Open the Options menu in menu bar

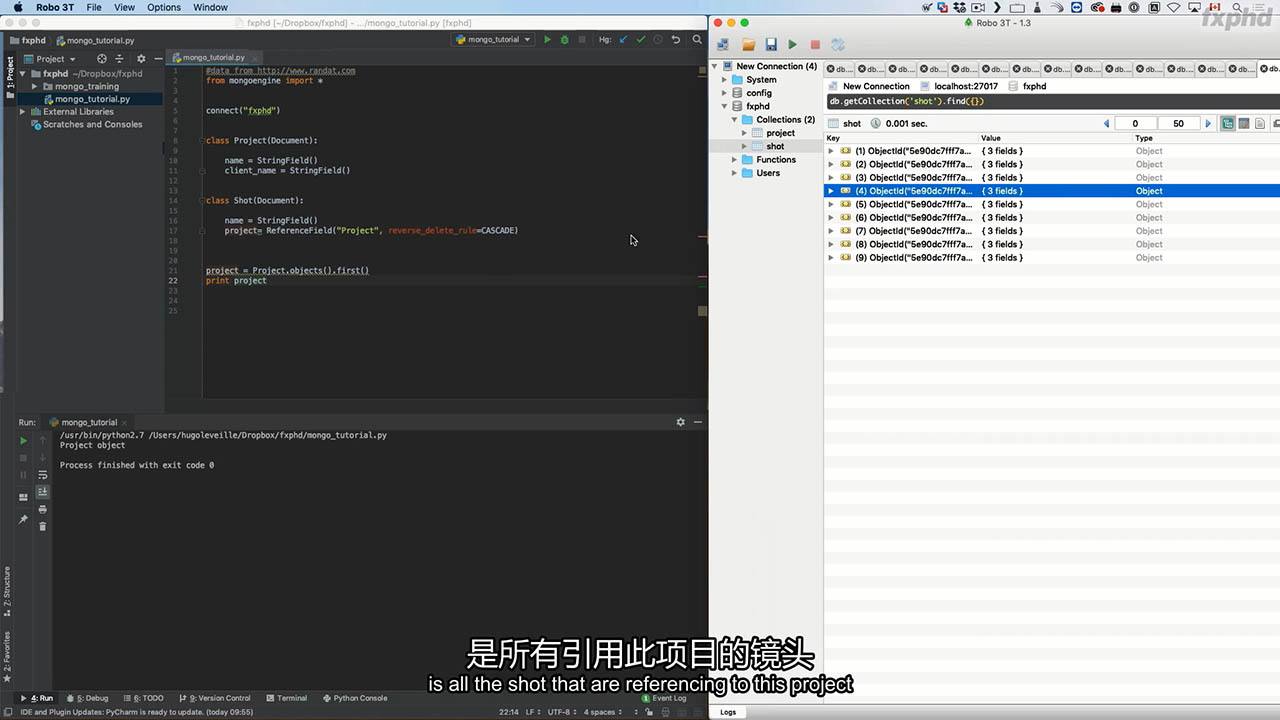(x=164, y=7)
